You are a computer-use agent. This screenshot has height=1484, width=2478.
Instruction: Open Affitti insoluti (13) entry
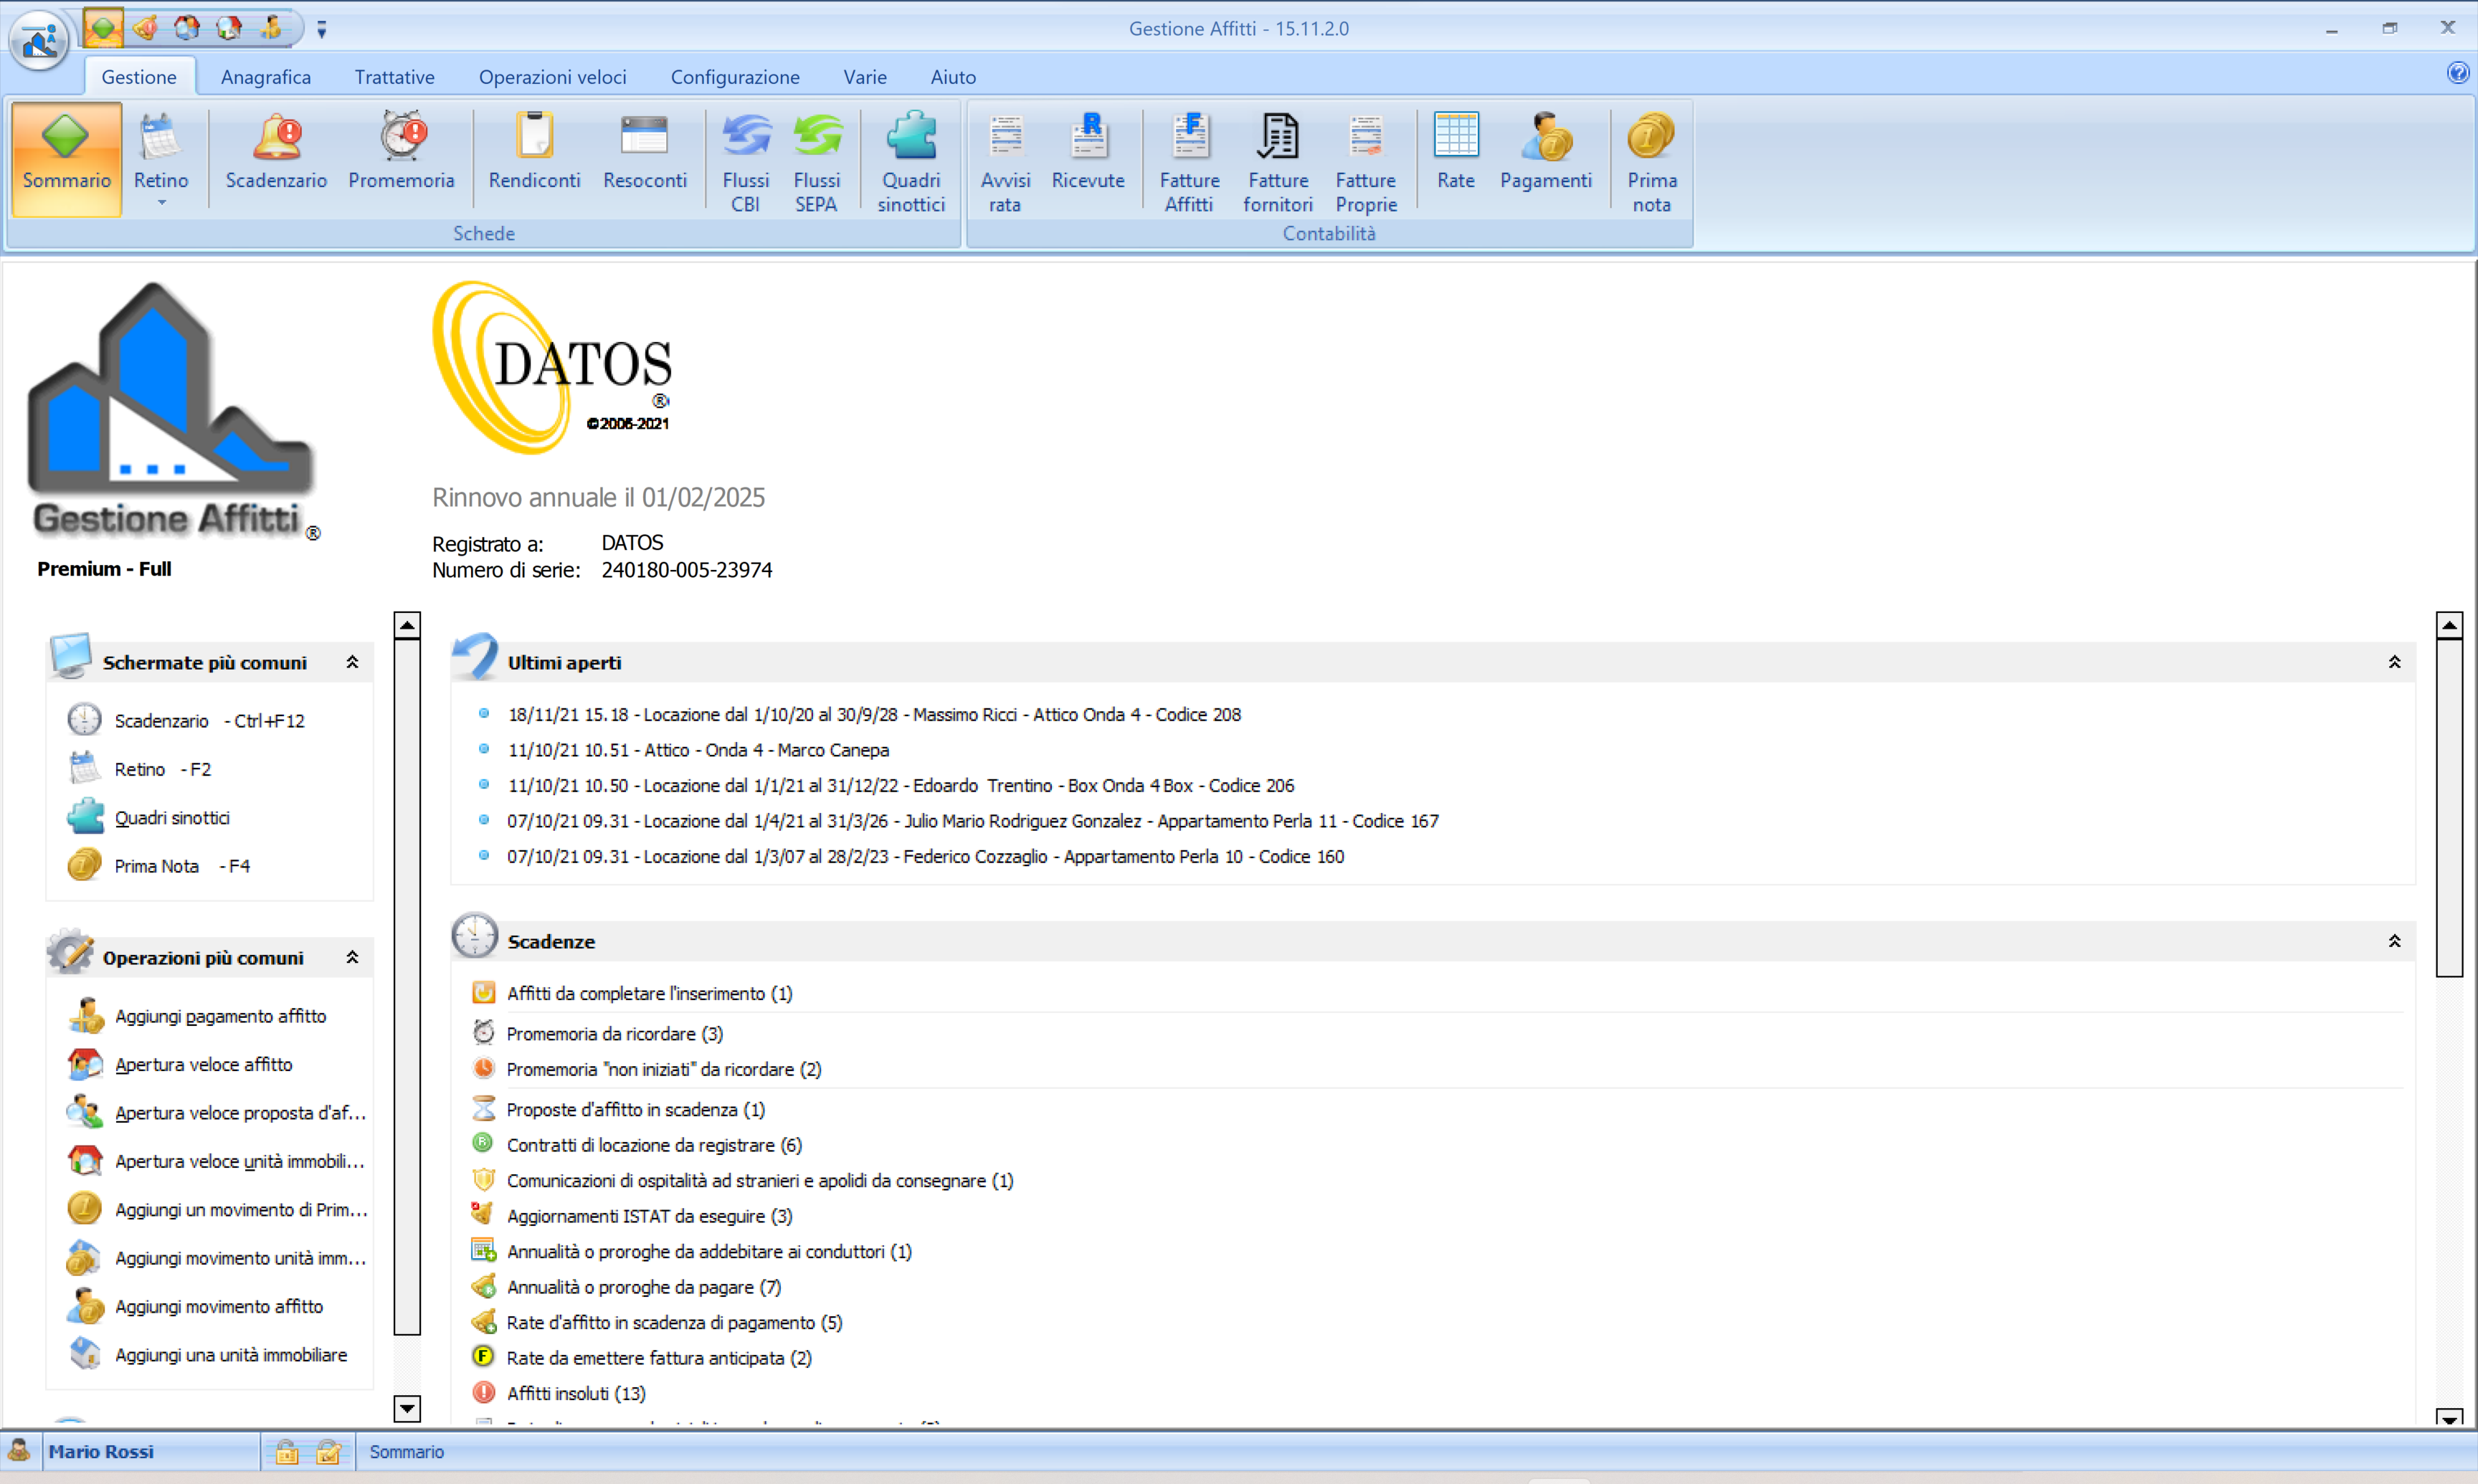click(x=575, y=1393)
